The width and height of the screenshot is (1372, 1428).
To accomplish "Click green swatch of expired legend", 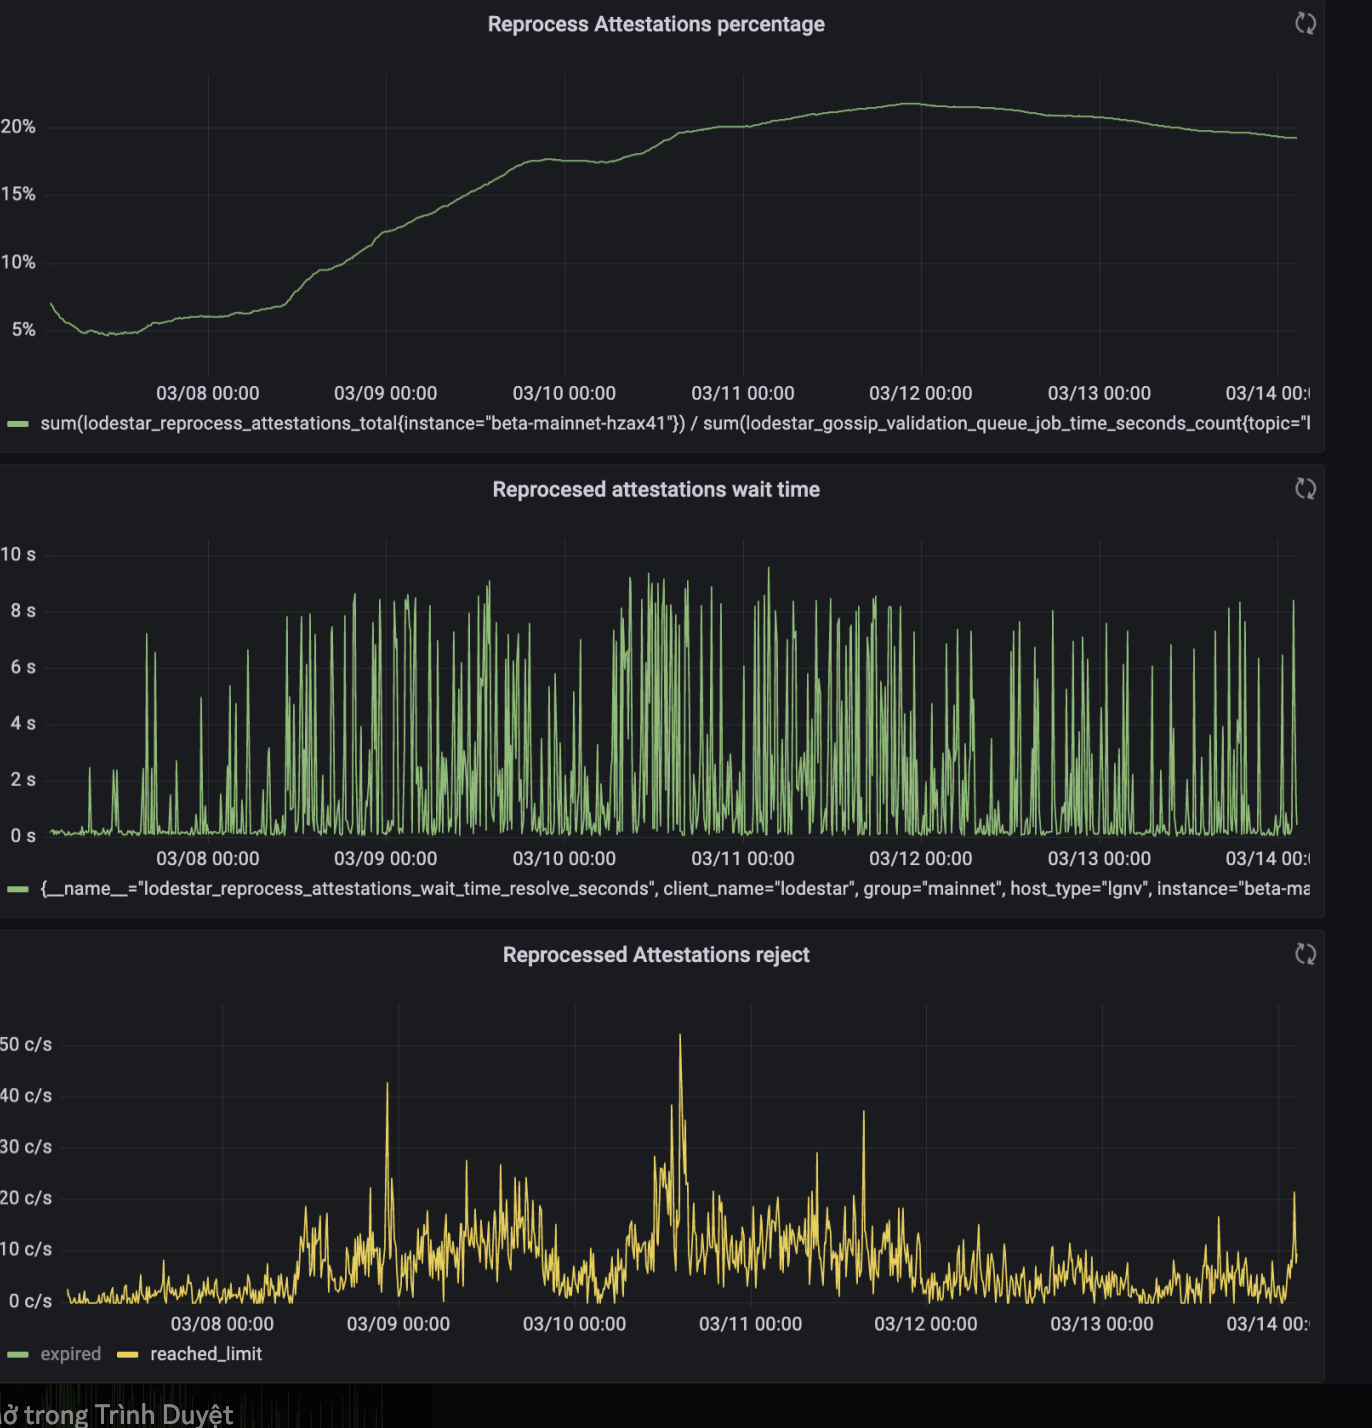I will pyautogui.click(x=18, y=1355).
